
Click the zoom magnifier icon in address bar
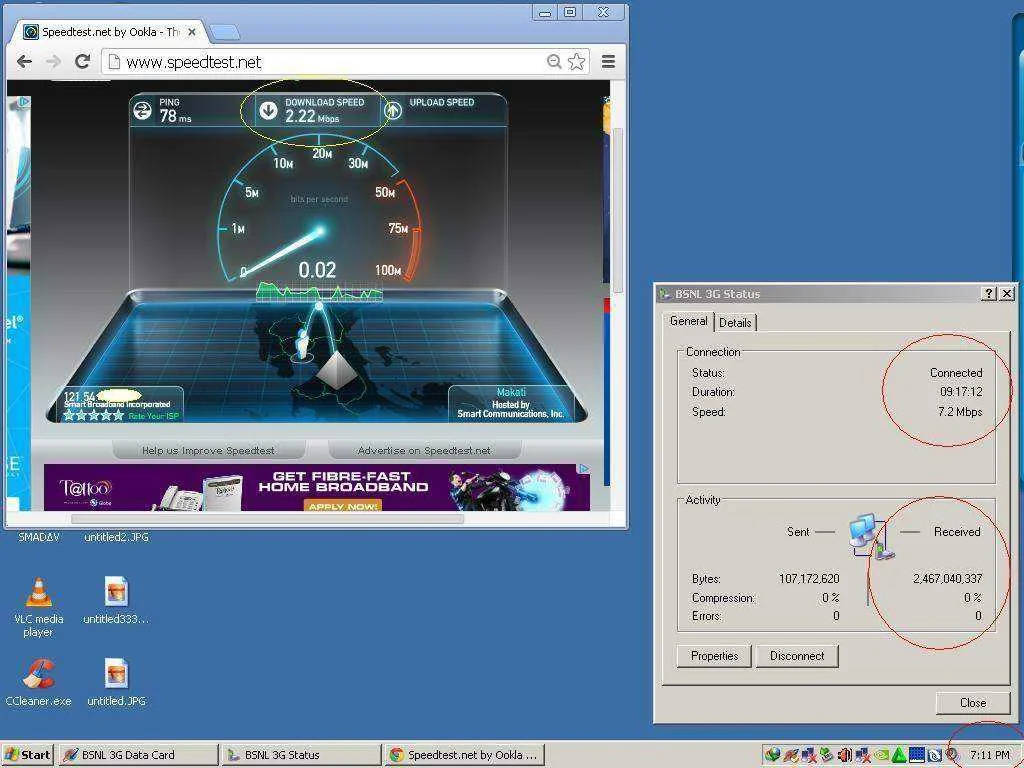[x=554, y=61]
